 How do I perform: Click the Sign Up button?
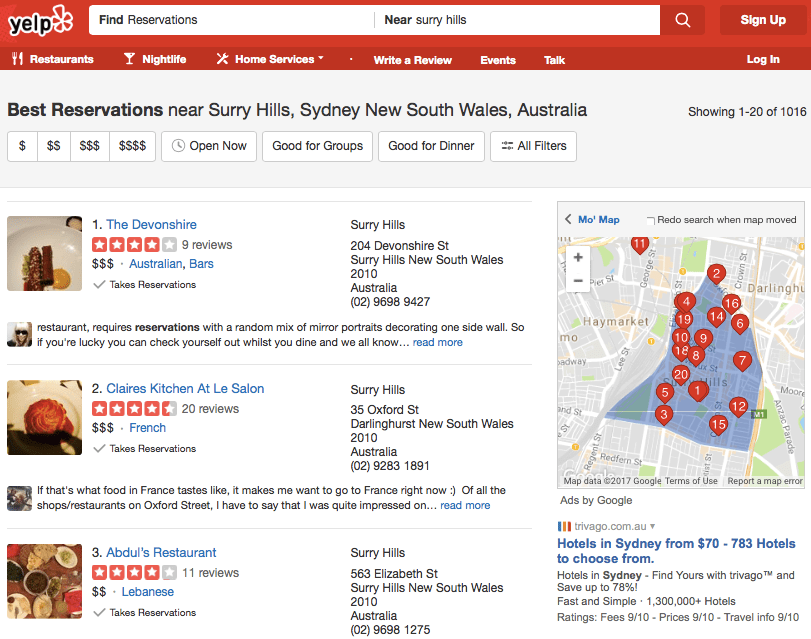(763, 20)
